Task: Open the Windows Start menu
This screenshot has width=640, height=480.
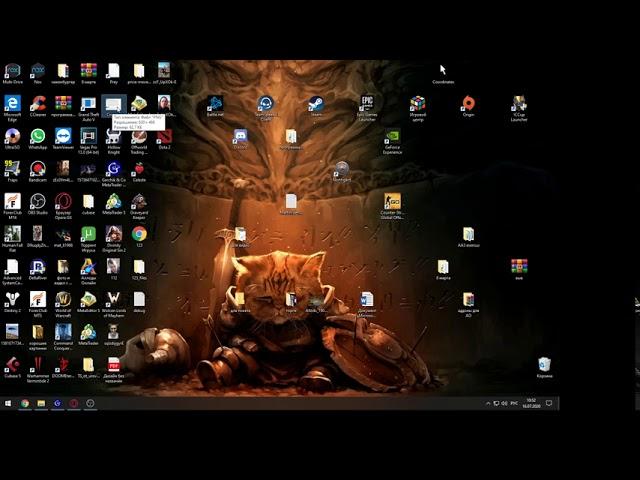Action: (x=8, y=403)
